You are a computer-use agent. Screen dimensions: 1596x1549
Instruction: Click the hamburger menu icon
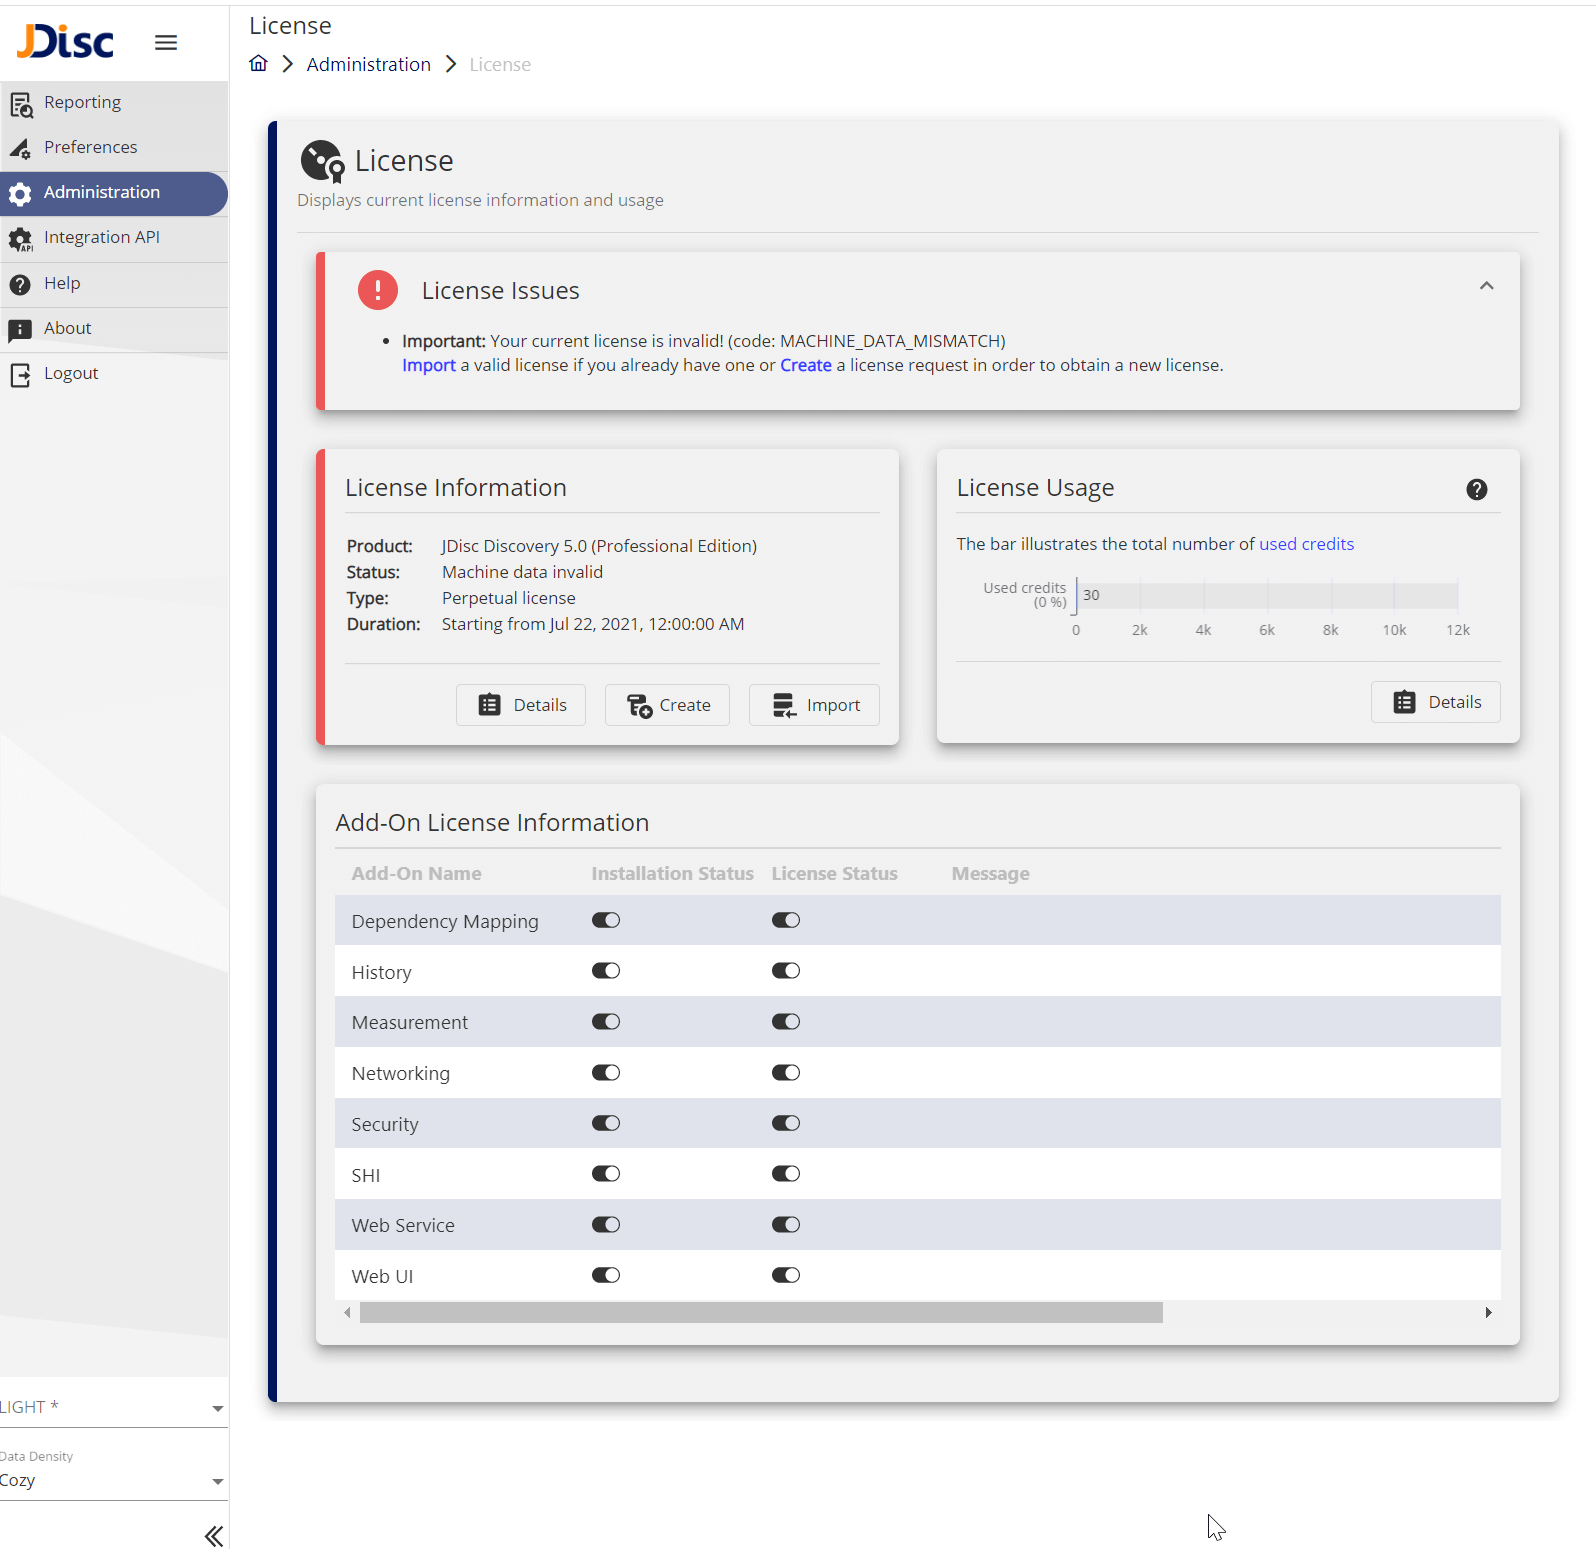(x=166, y=42)
